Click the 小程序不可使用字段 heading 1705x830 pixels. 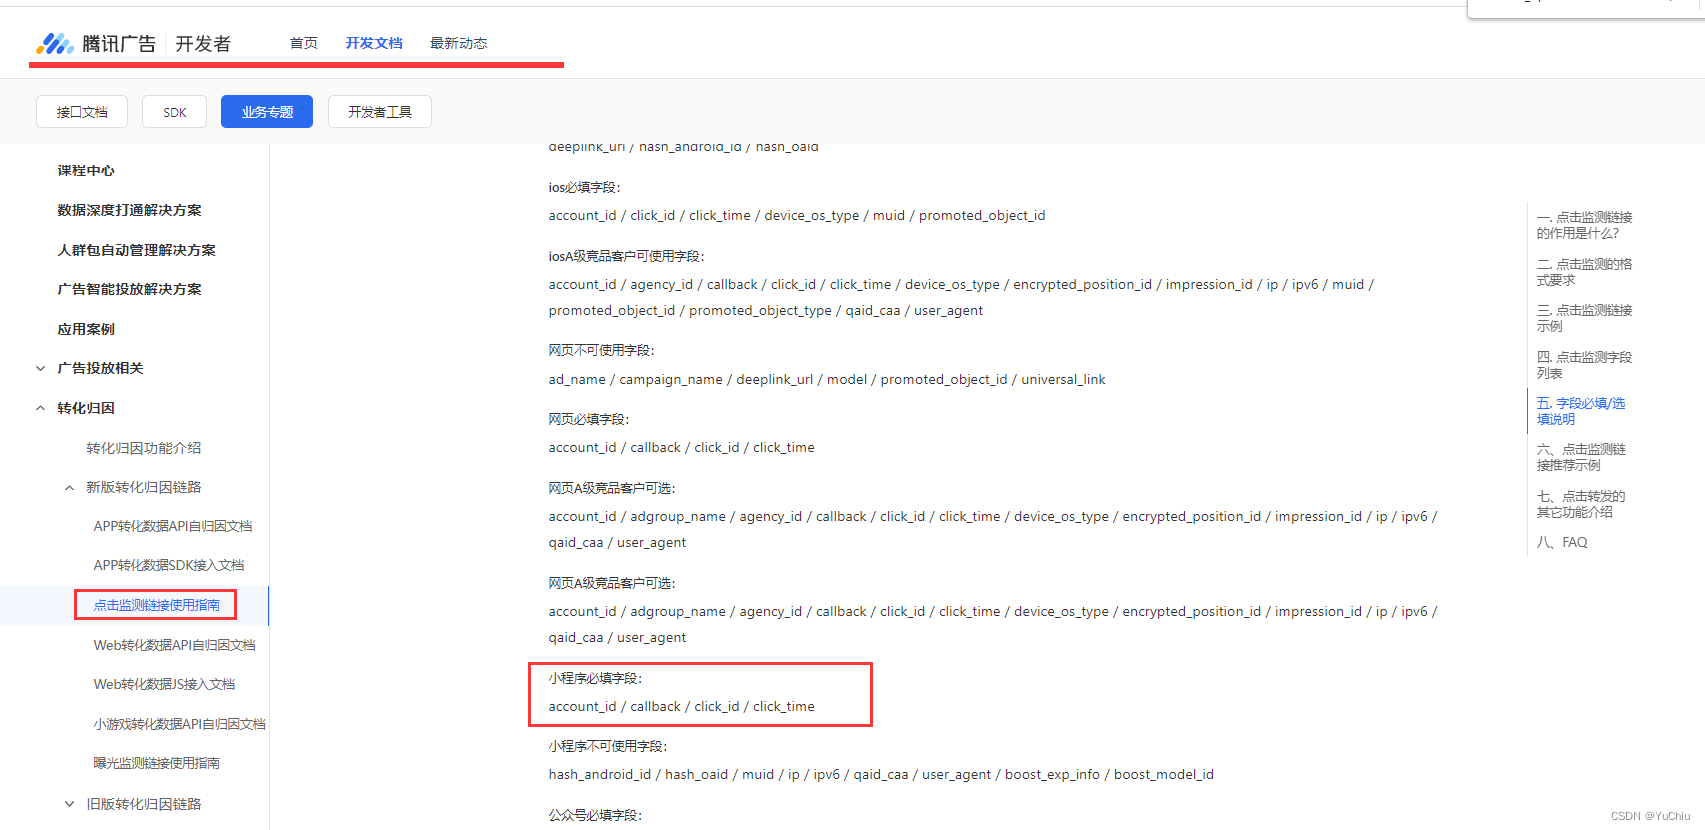point(607,746)
